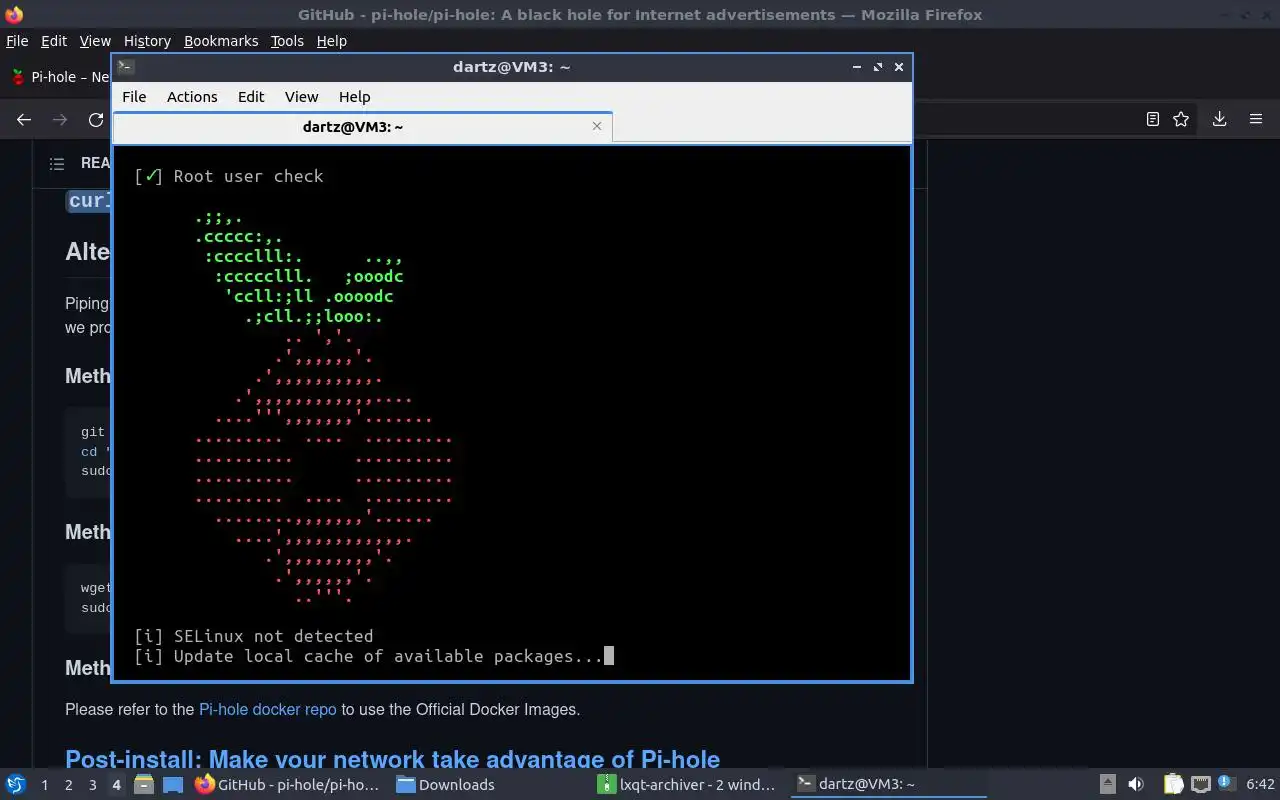
Task: Click removable media eject tray icon
Action: 1107,784
